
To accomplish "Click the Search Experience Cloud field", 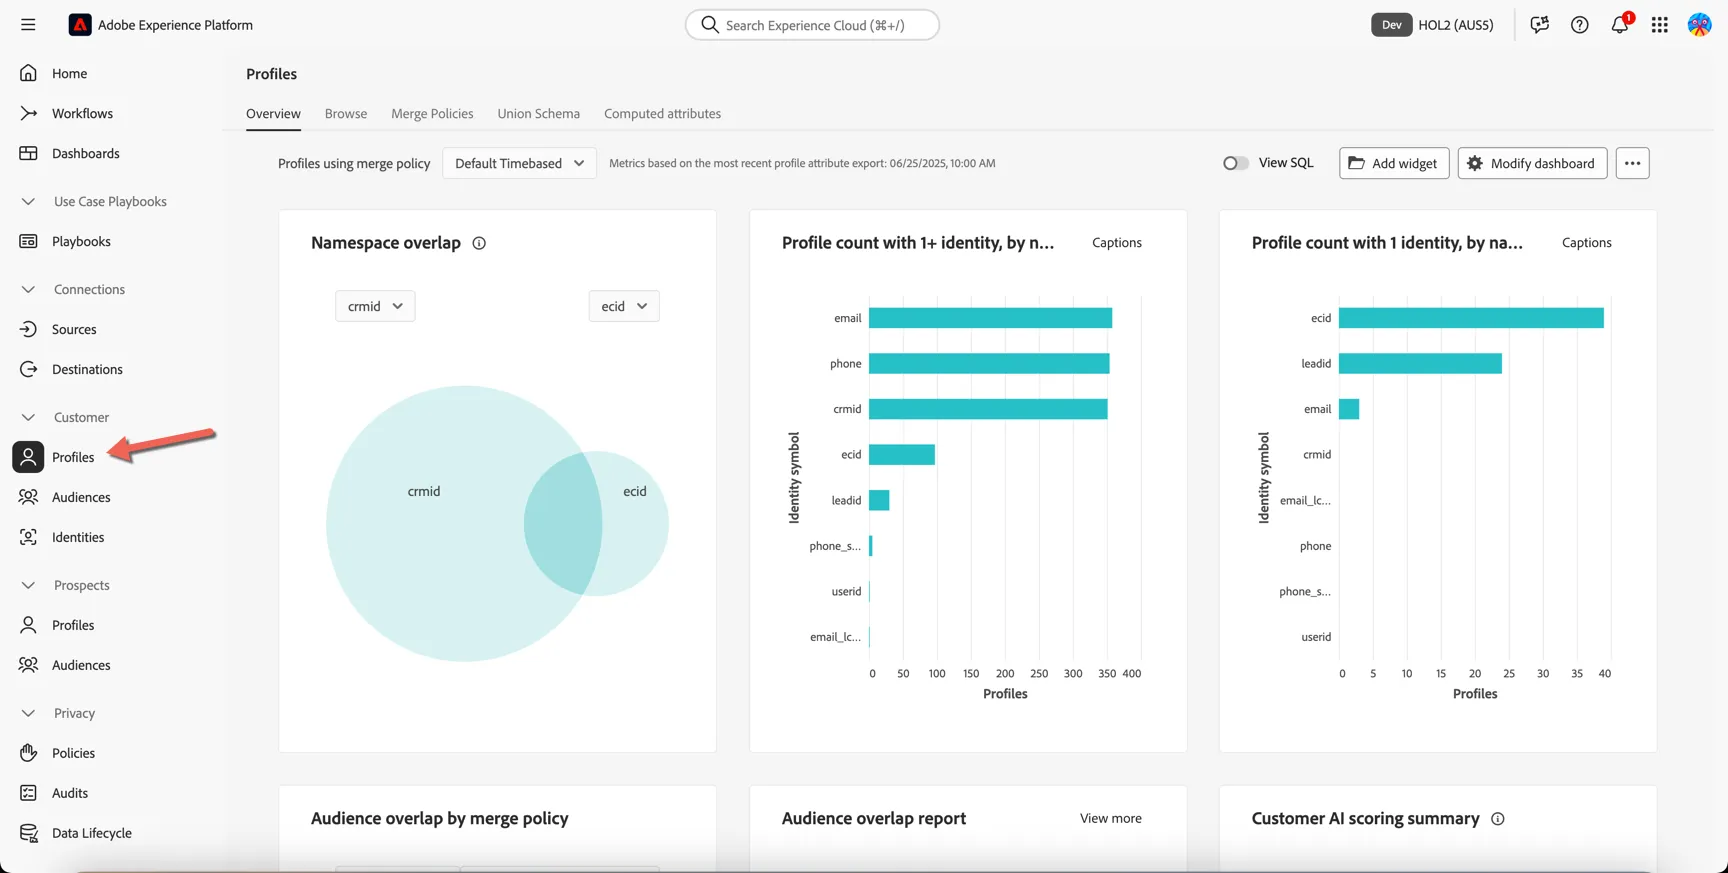I will (812, 25).
